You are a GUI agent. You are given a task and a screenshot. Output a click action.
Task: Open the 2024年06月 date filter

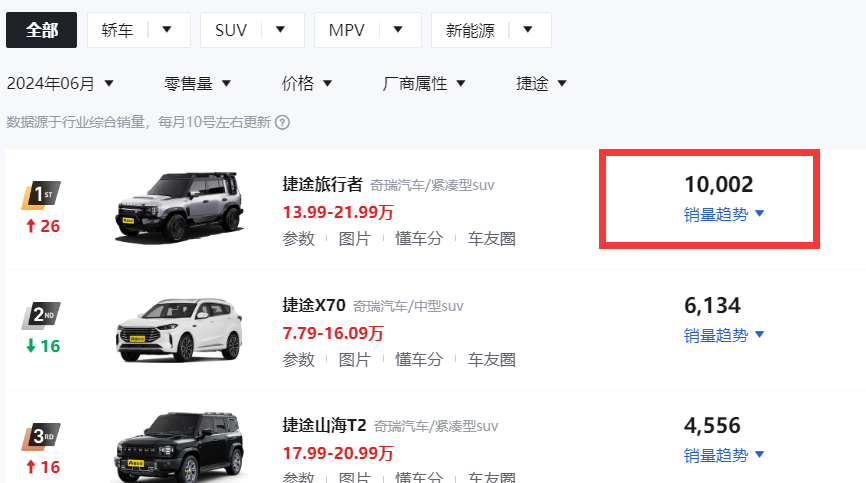[60, 83]
